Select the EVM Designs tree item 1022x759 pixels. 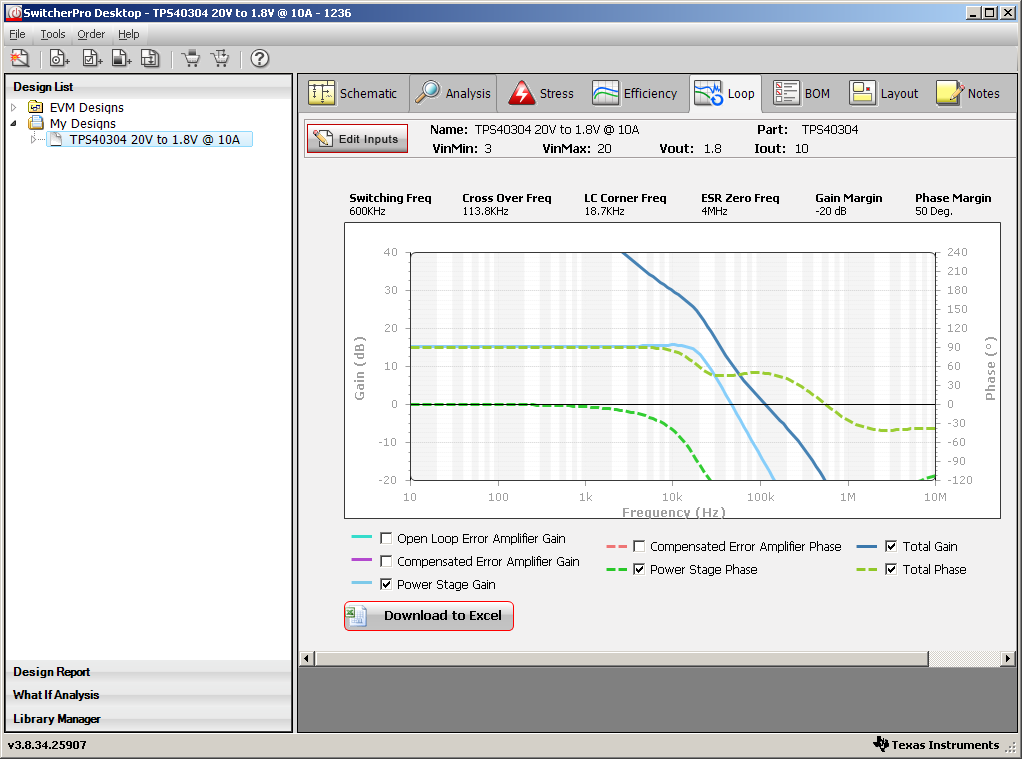point(87,107)
